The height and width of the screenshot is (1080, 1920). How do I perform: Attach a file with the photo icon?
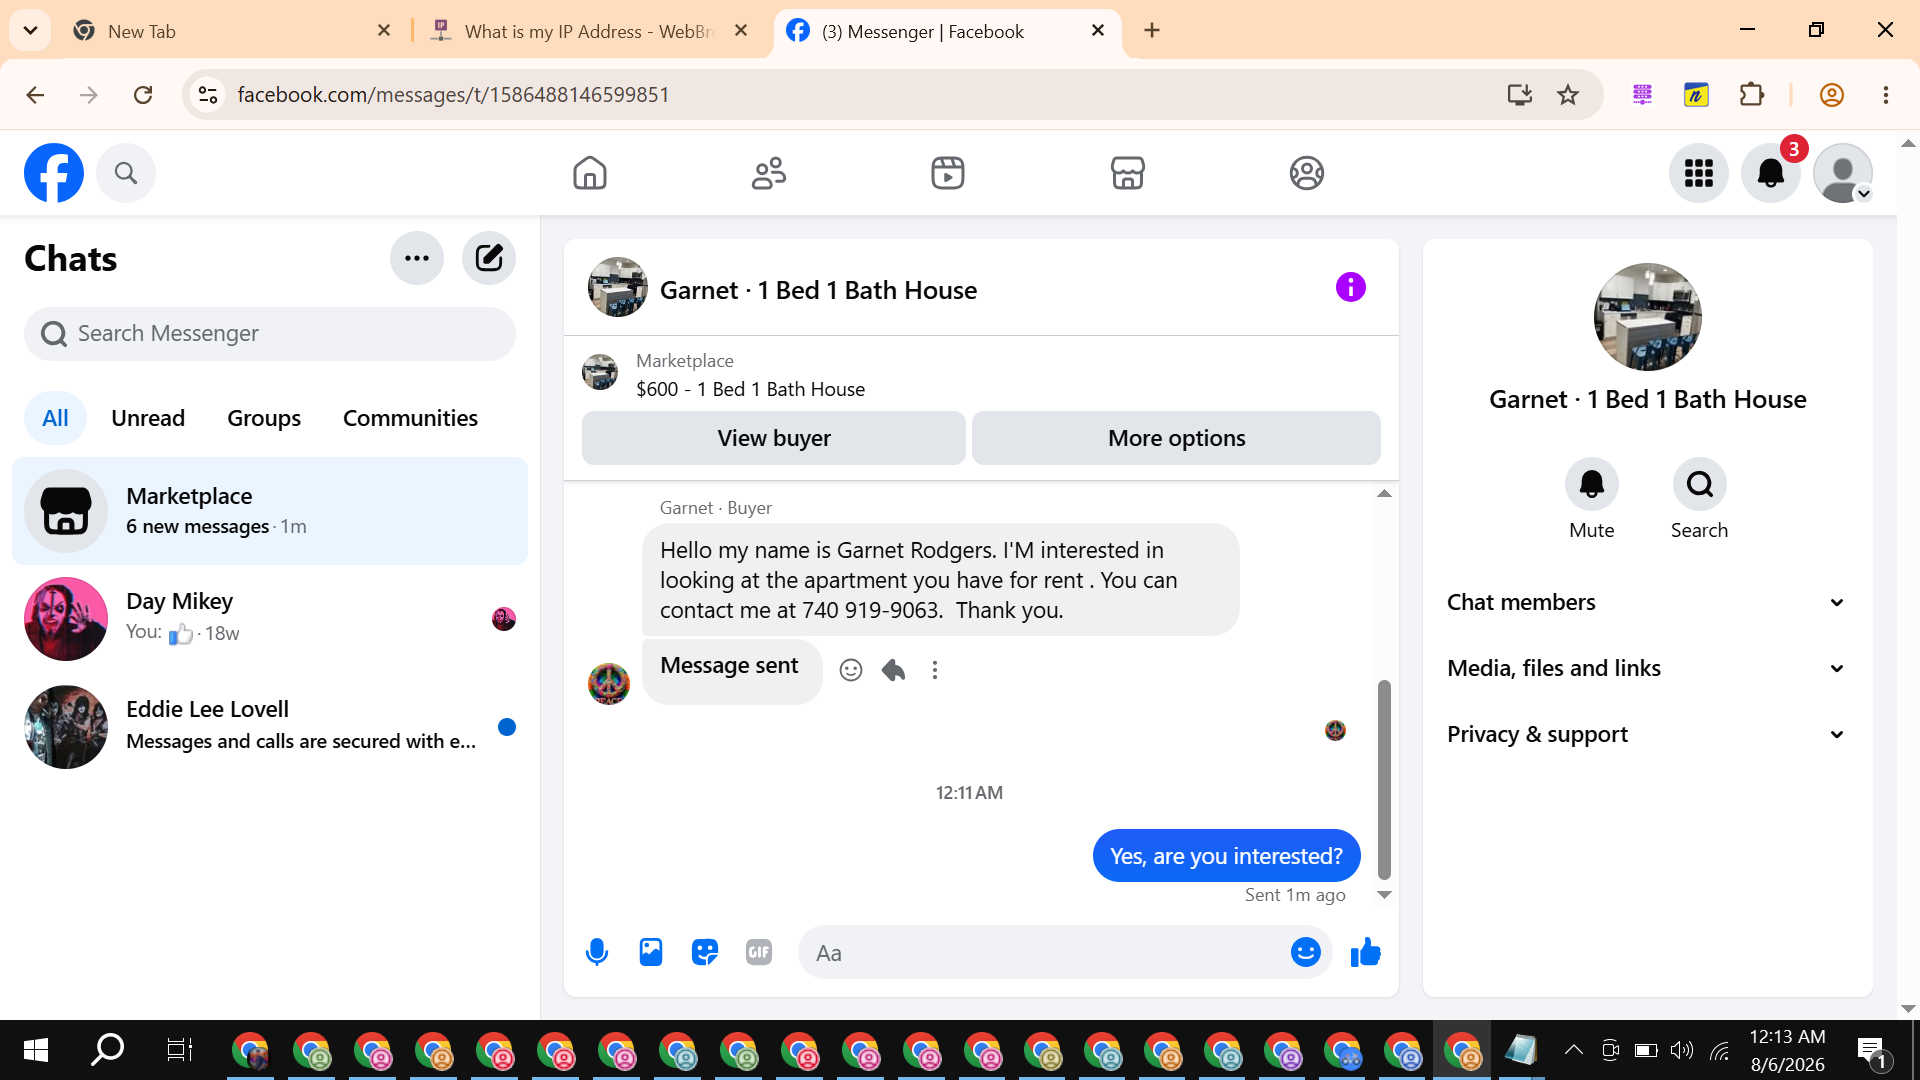click(x=651, y=953)
